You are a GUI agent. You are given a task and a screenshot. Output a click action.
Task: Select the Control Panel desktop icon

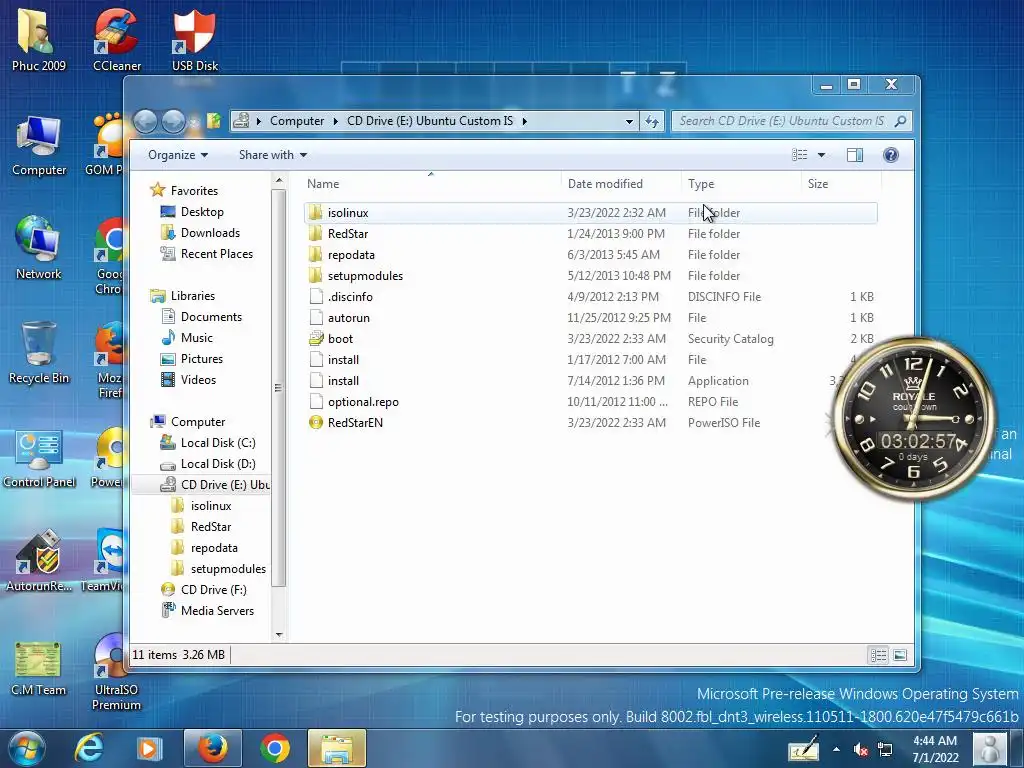point(39,460)
